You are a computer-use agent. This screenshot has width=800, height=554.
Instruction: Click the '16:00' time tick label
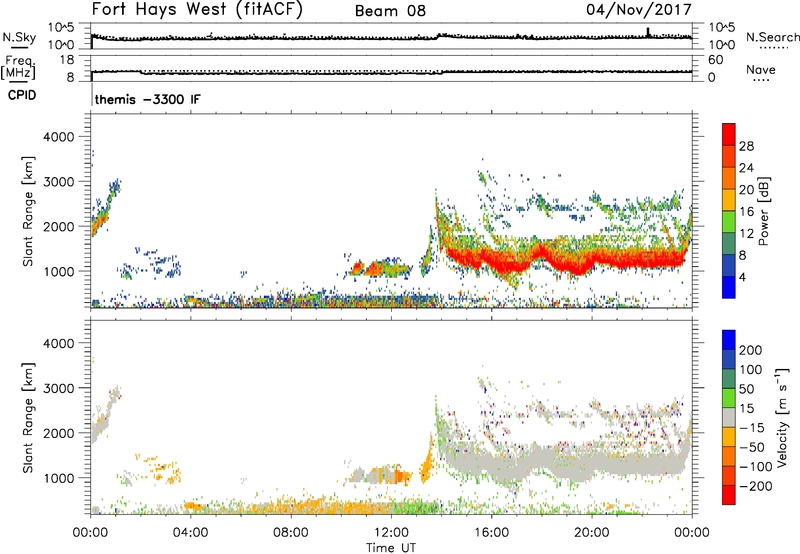(491, 533)
